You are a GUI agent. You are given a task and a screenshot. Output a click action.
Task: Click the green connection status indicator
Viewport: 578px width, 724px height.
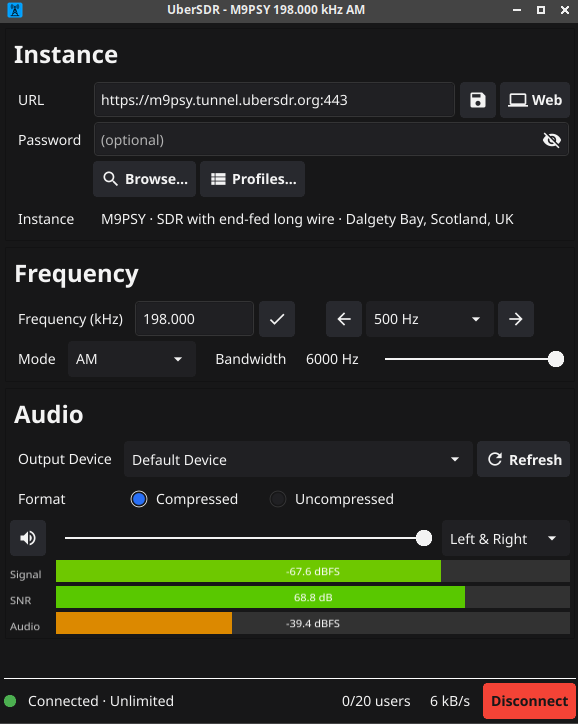pos(10,701)
